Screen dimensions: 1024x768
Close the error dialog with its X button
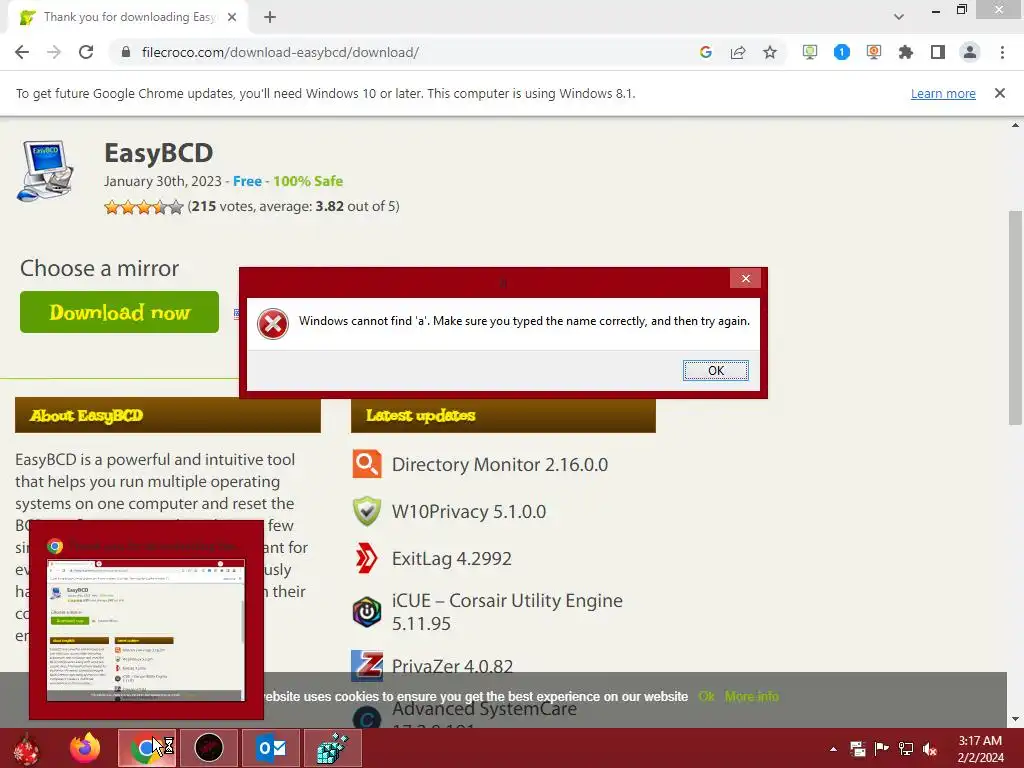tap(746, 279)
